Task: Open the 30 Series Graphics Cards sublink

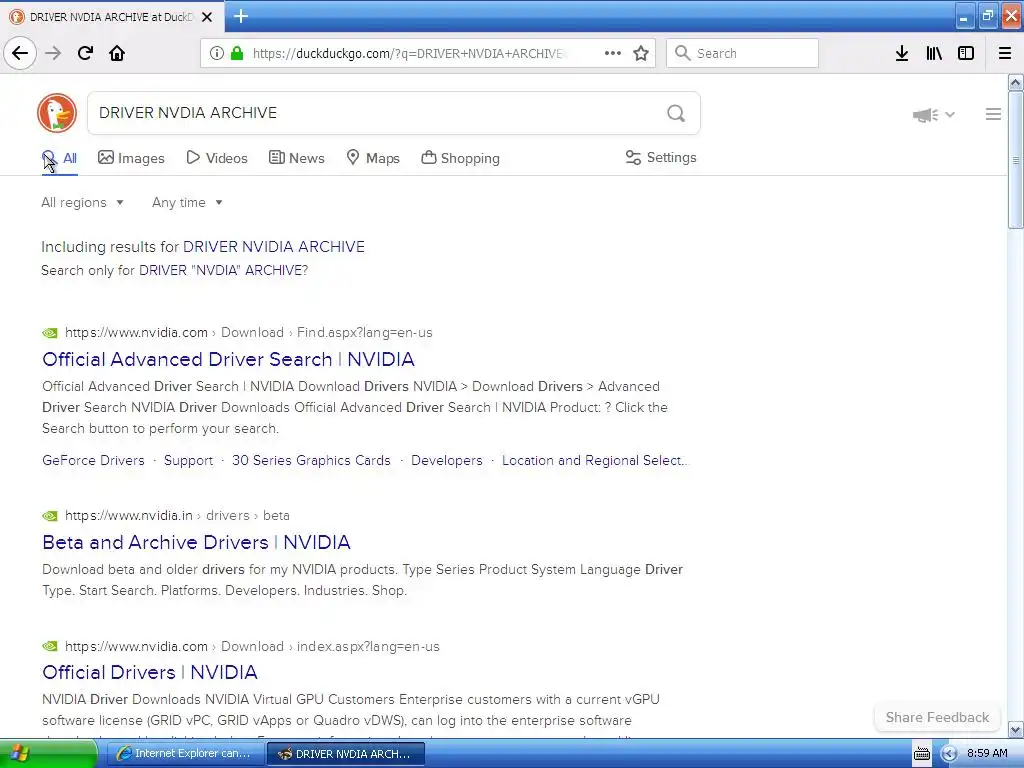Action: pyautogui.click(x=311, y=460)
